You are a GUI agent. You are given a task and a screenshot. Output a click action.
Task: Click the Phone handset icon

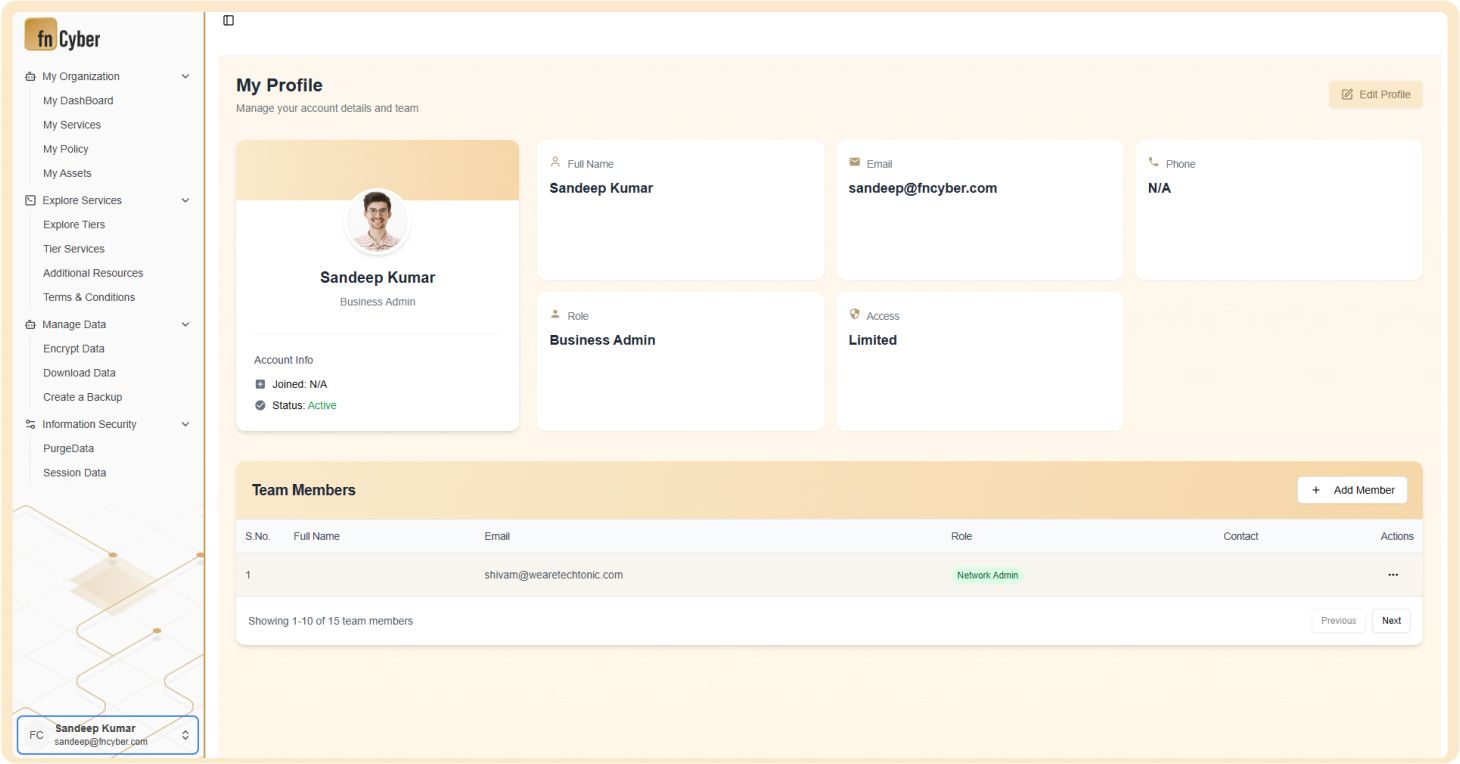click(1153, 161)
